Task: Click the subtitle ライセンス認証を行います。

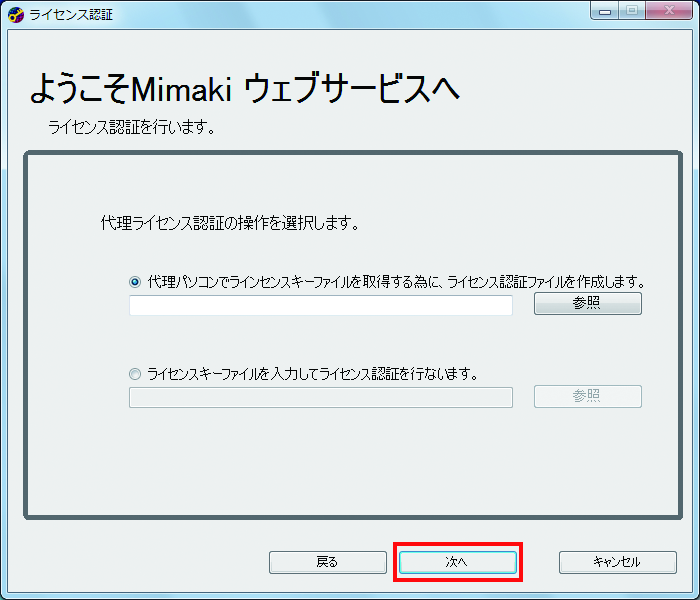Action: [132, 128]
